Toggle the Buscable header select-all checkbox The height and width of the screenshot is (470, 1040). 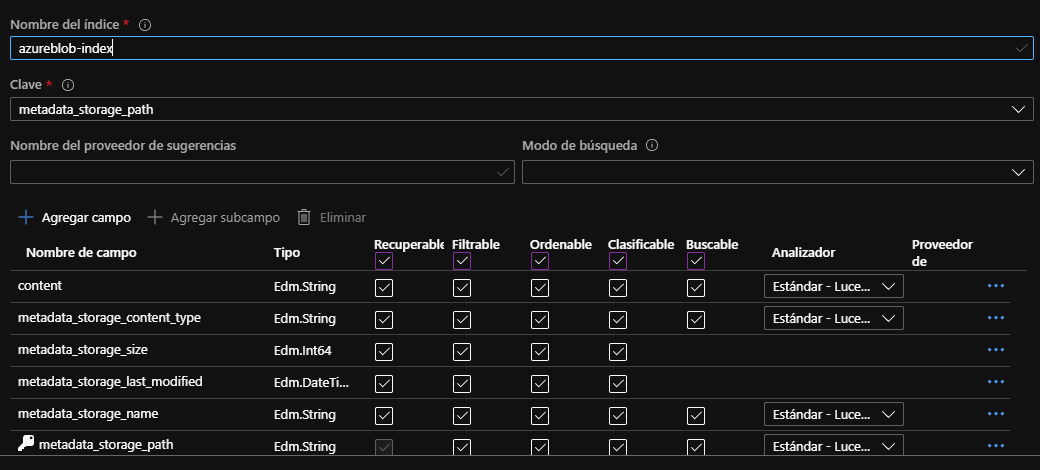click(696, 261)
